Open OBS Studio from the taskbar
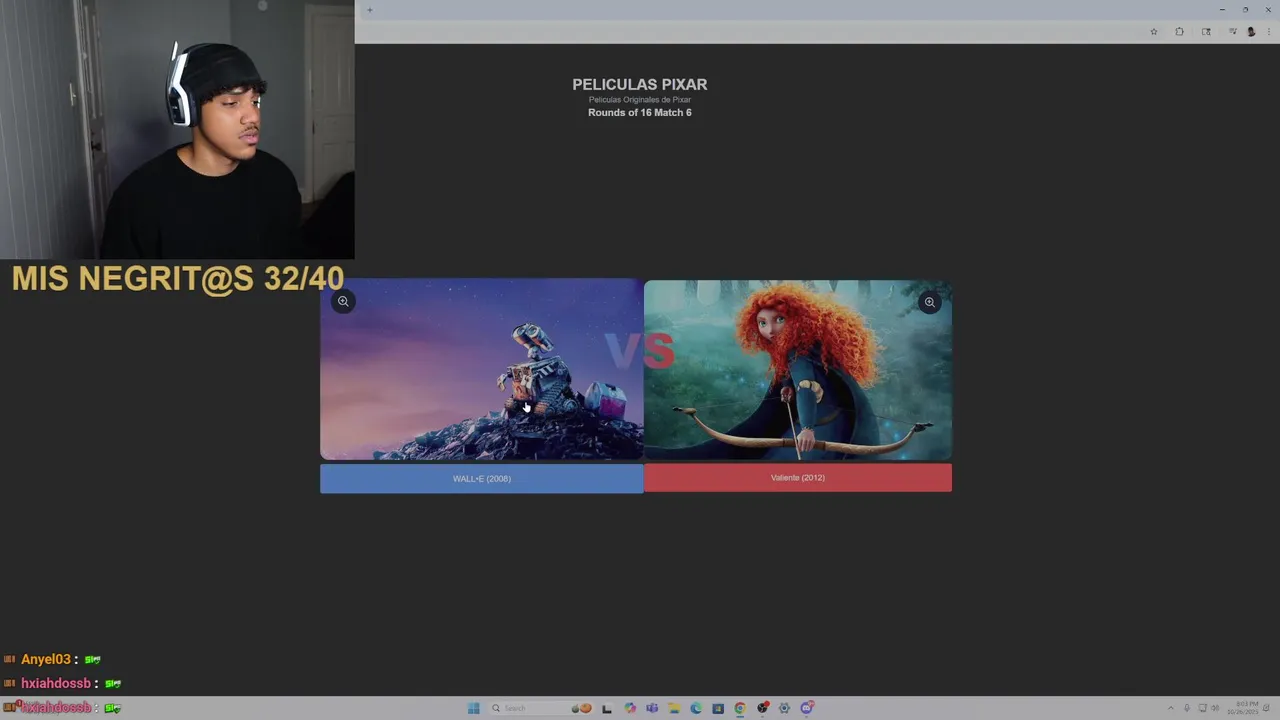 point(763,708)
